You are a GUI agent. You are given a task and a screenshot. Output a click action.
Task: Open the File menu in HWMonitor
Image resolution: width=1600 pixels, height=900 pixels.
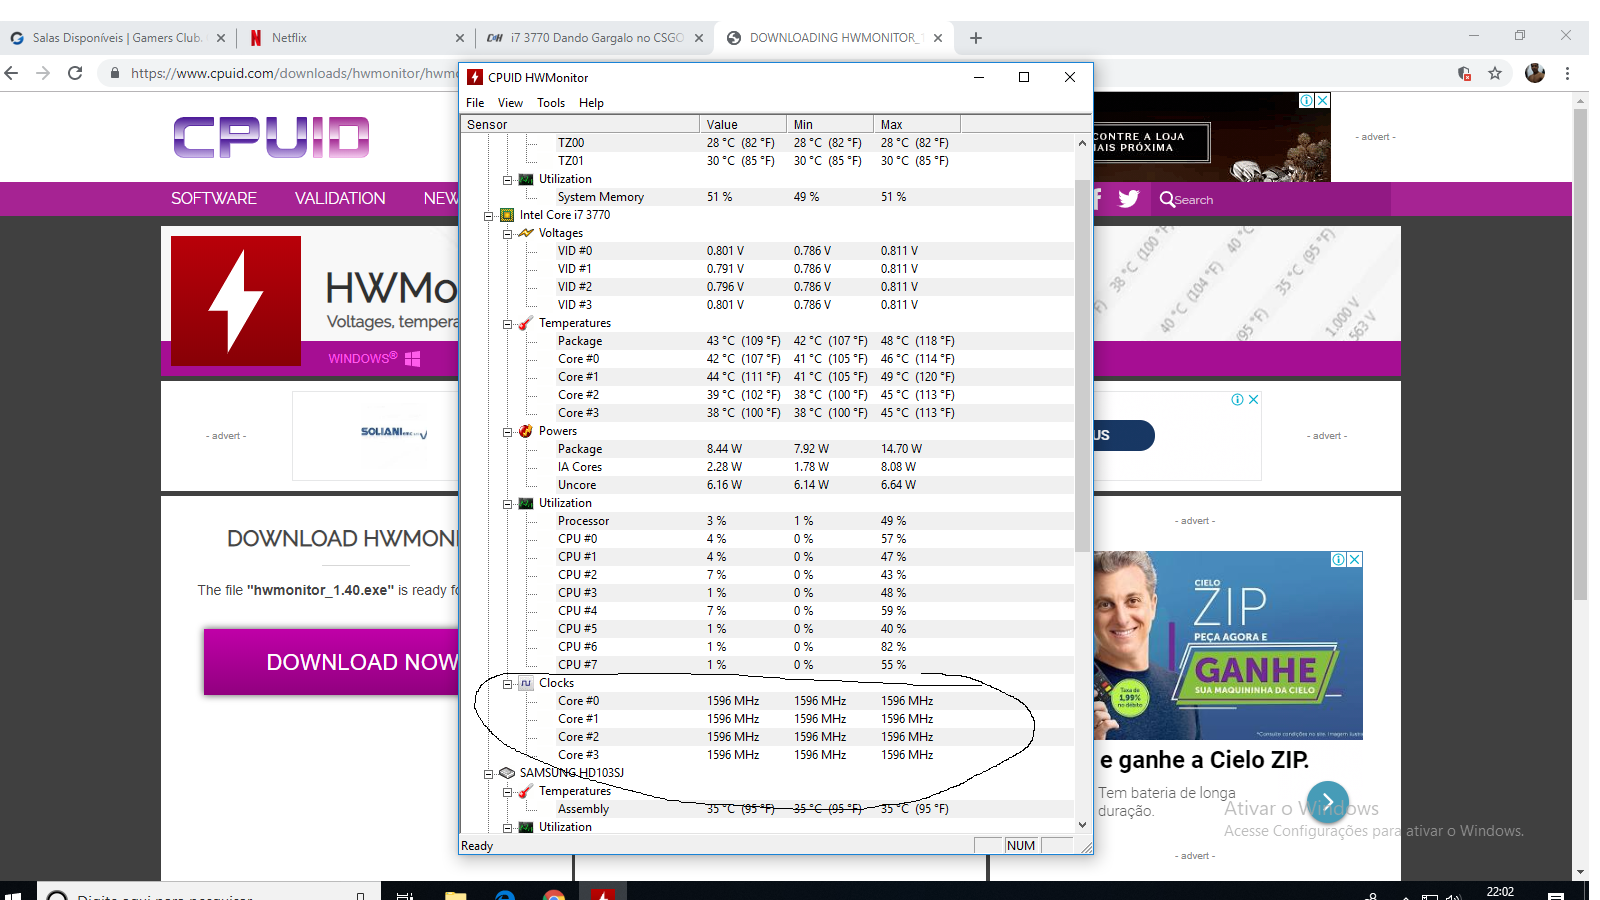475,103
